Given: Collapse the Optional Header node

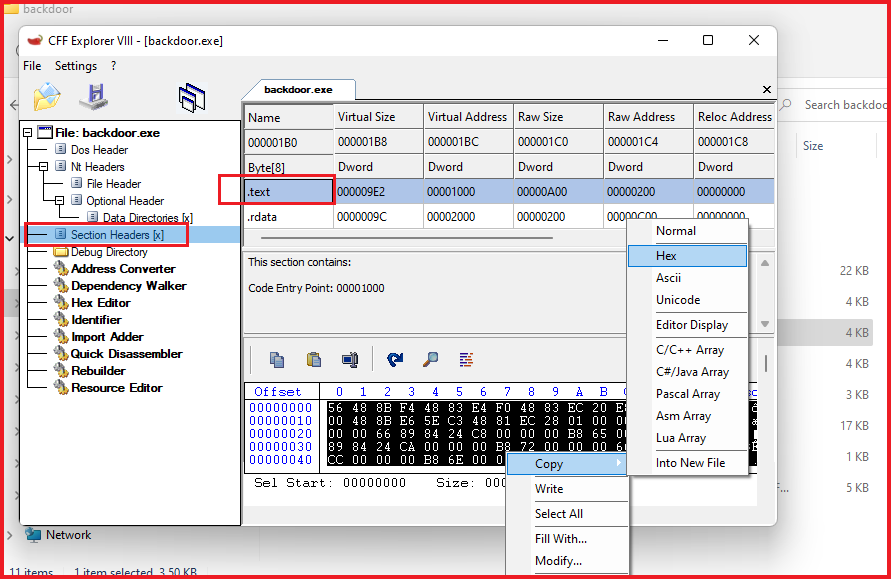Looking at the screenshot, I should (62, 200).
